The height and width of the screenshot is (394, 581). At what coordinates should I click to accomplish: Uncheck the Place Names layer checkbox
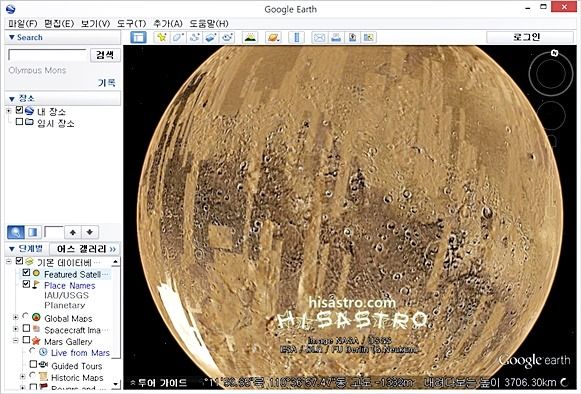(x=26, y=284)
